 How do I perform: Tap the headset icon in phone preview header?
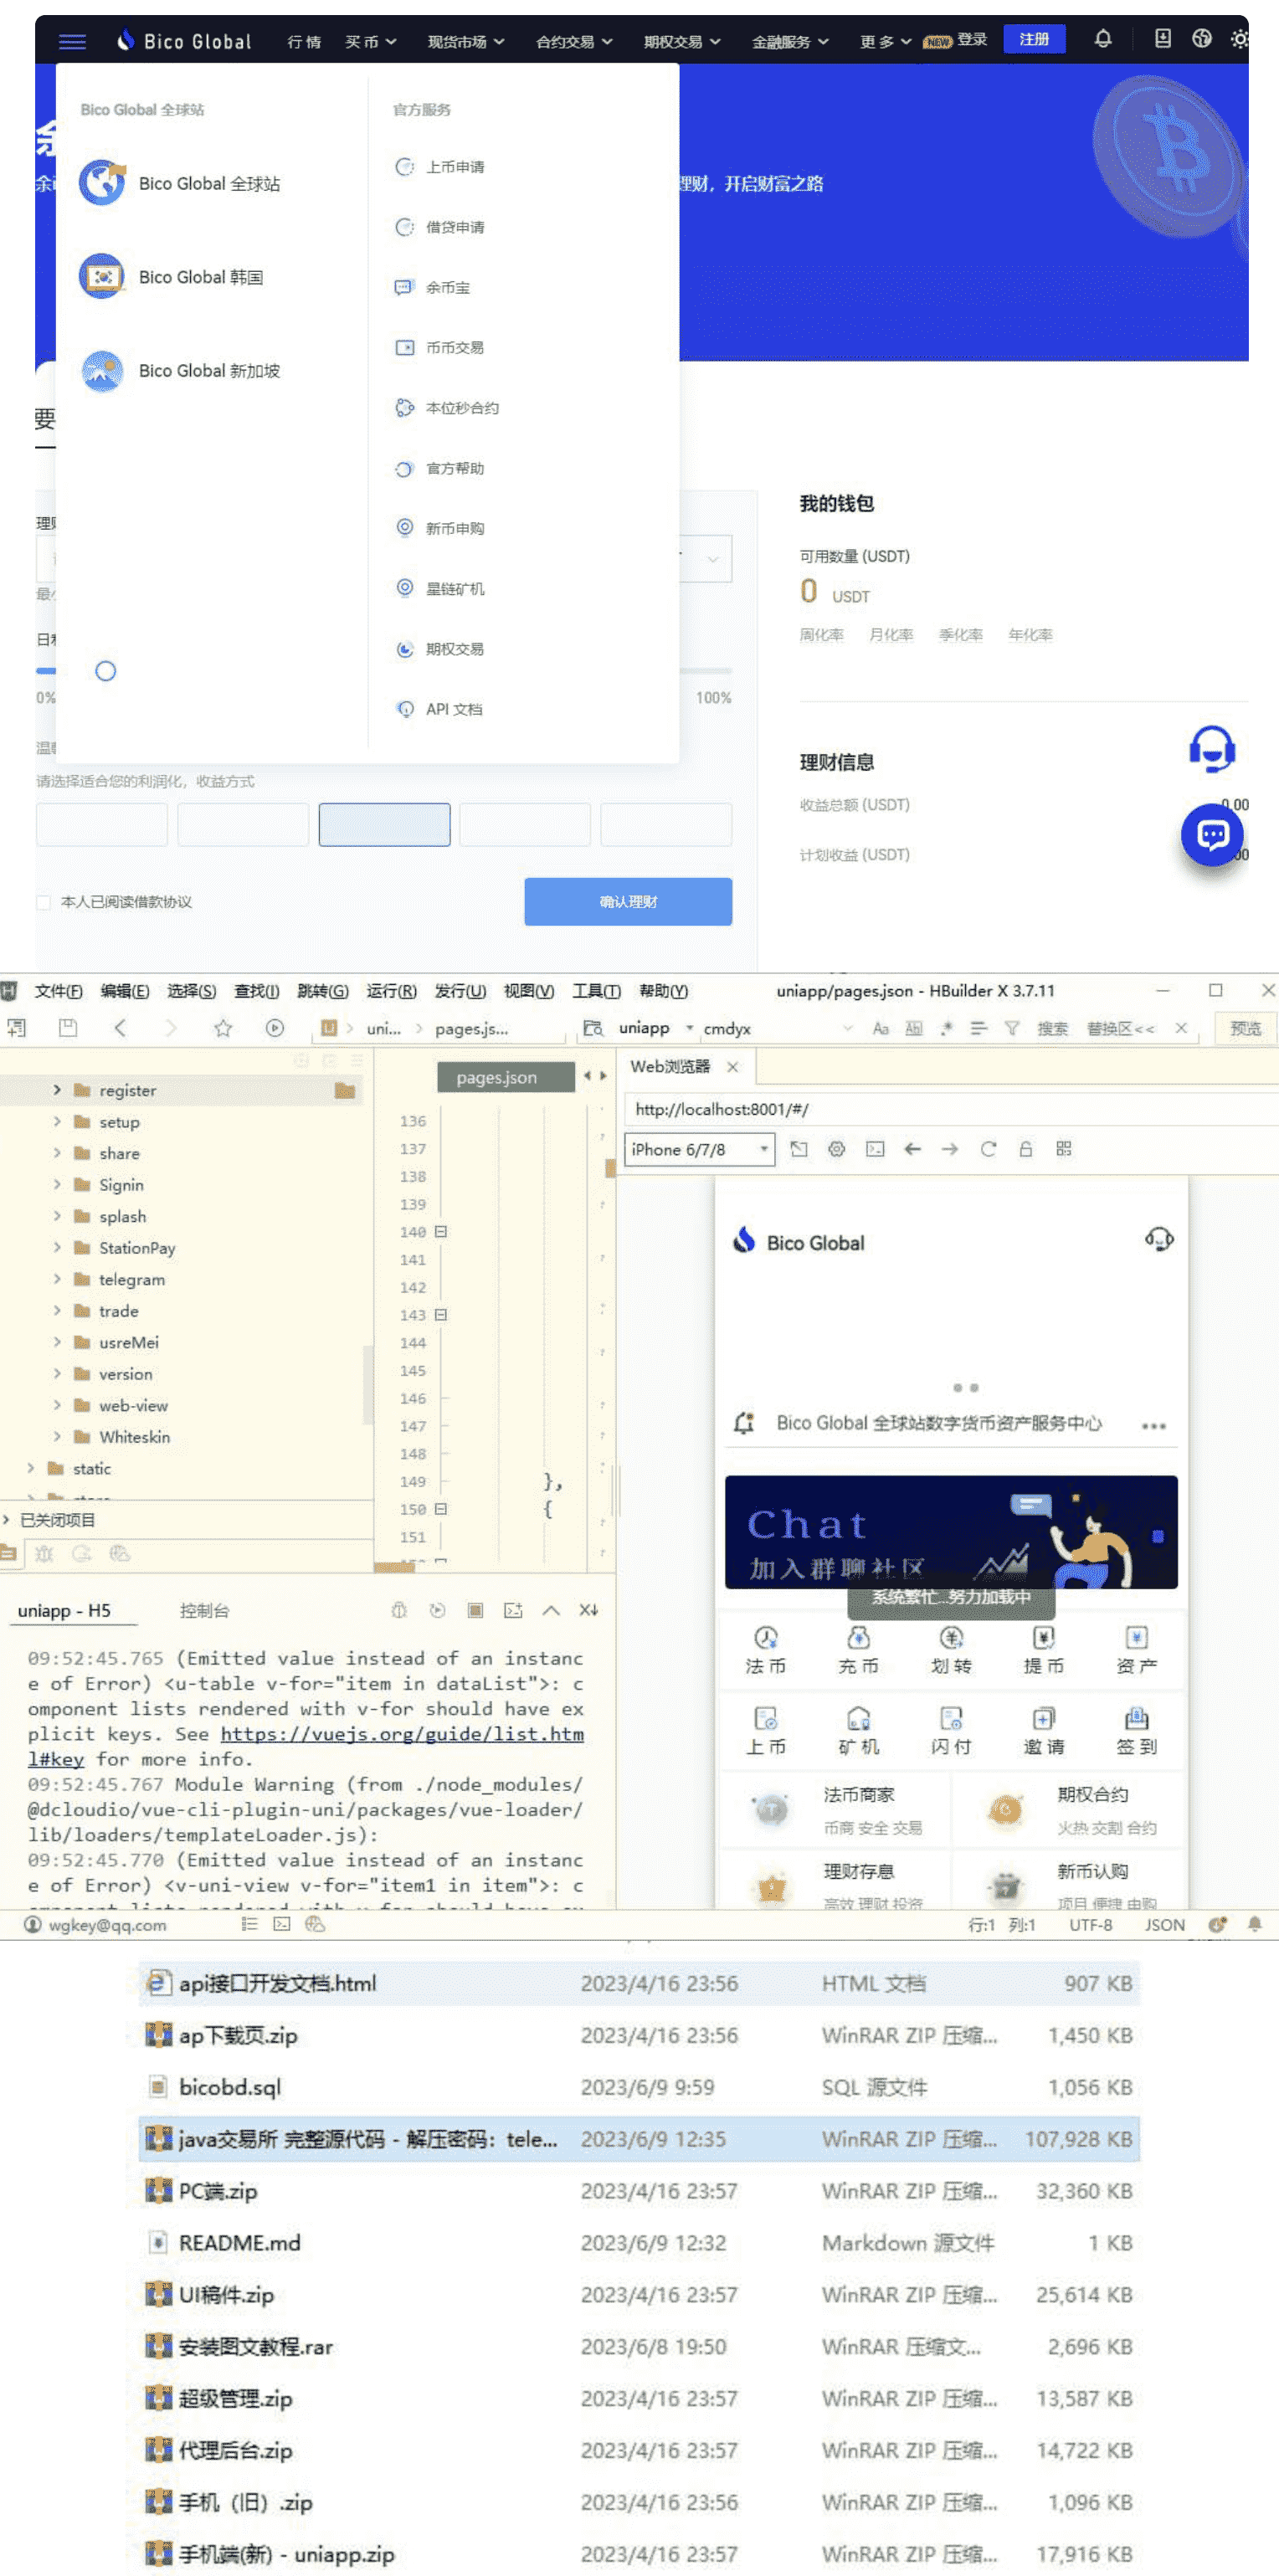tap(1159, 1240)
